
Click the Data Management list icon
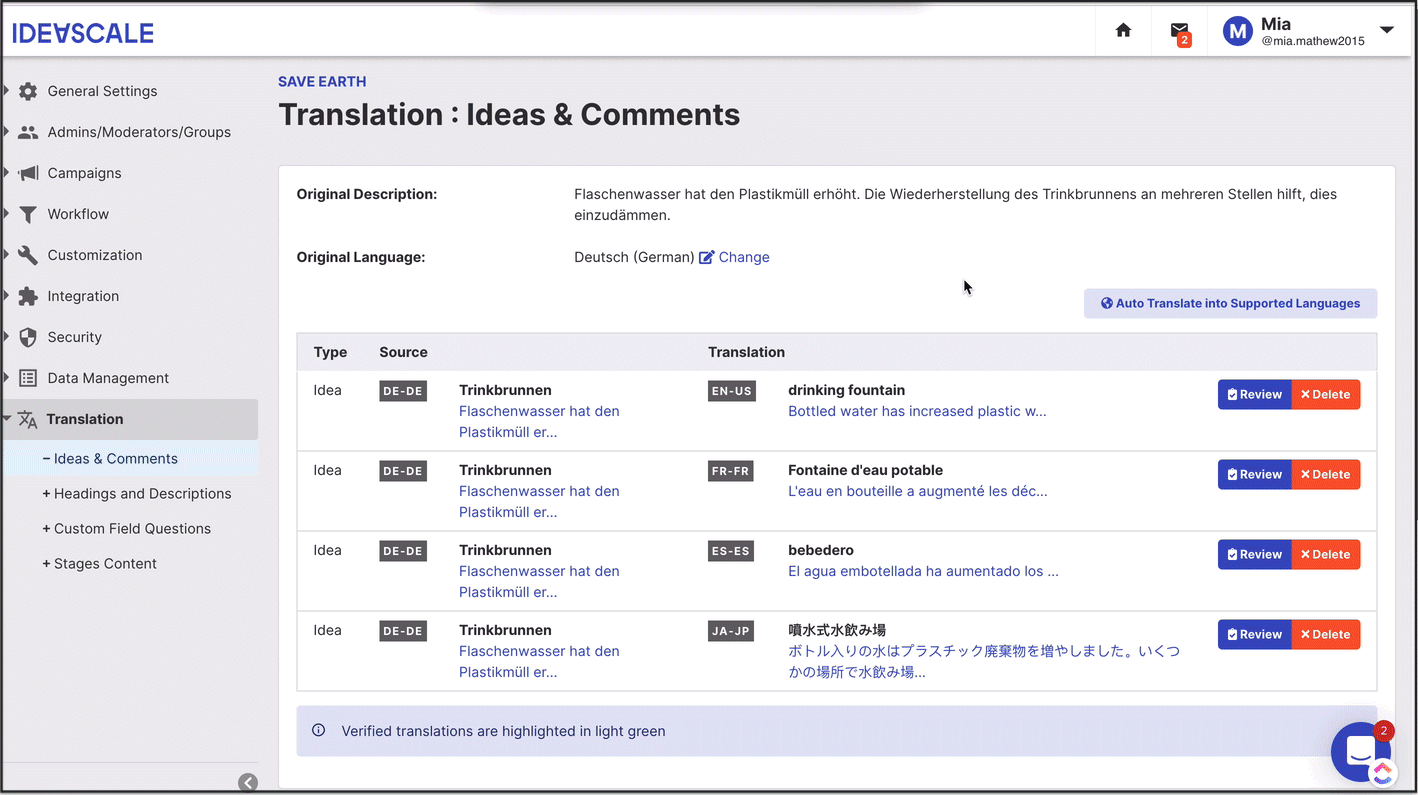pyautogui.click(x=28, y=378)
